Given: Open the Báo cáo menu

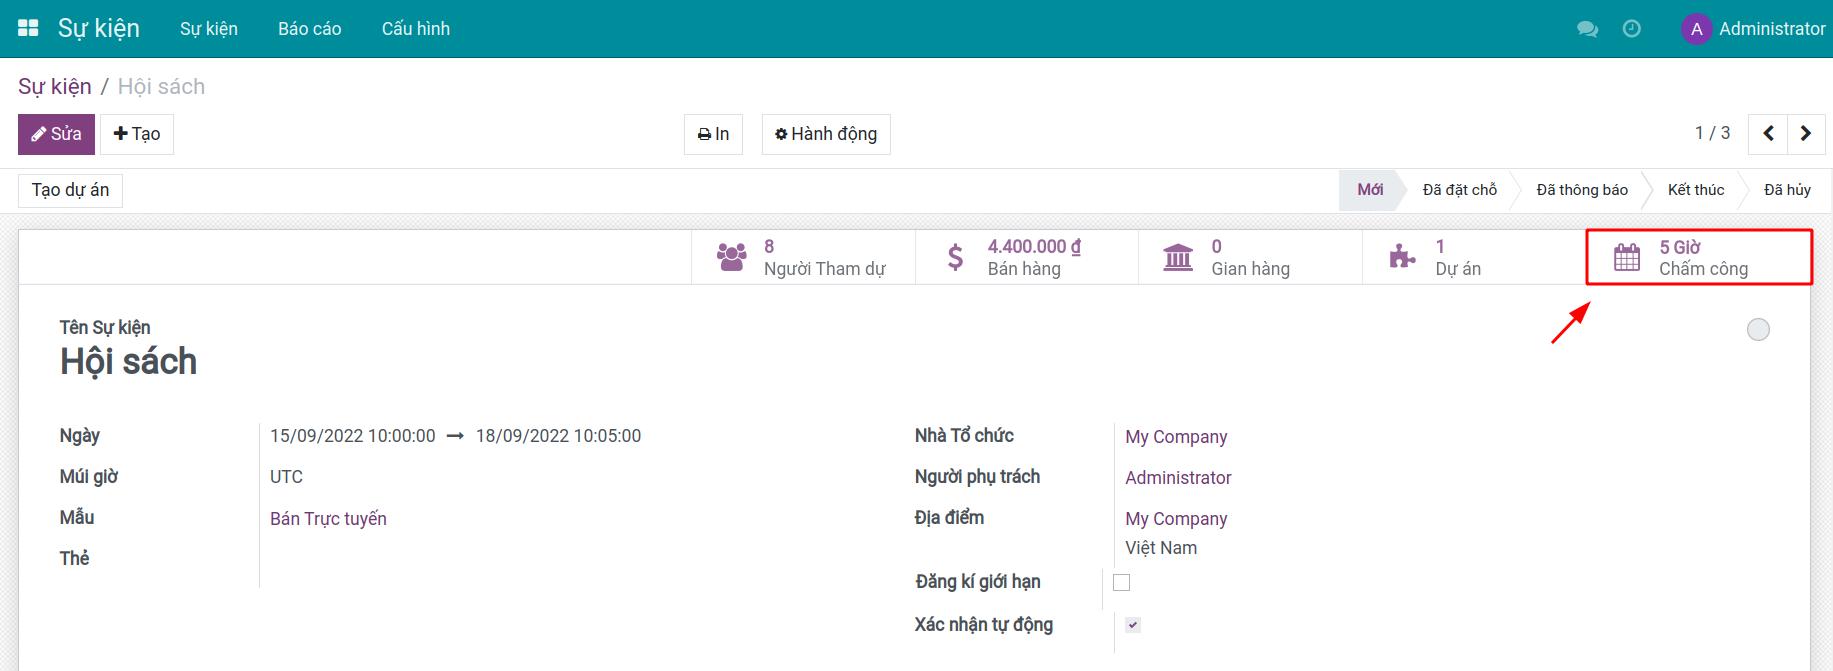Looking at the screenshot, I should click(309, 29).
